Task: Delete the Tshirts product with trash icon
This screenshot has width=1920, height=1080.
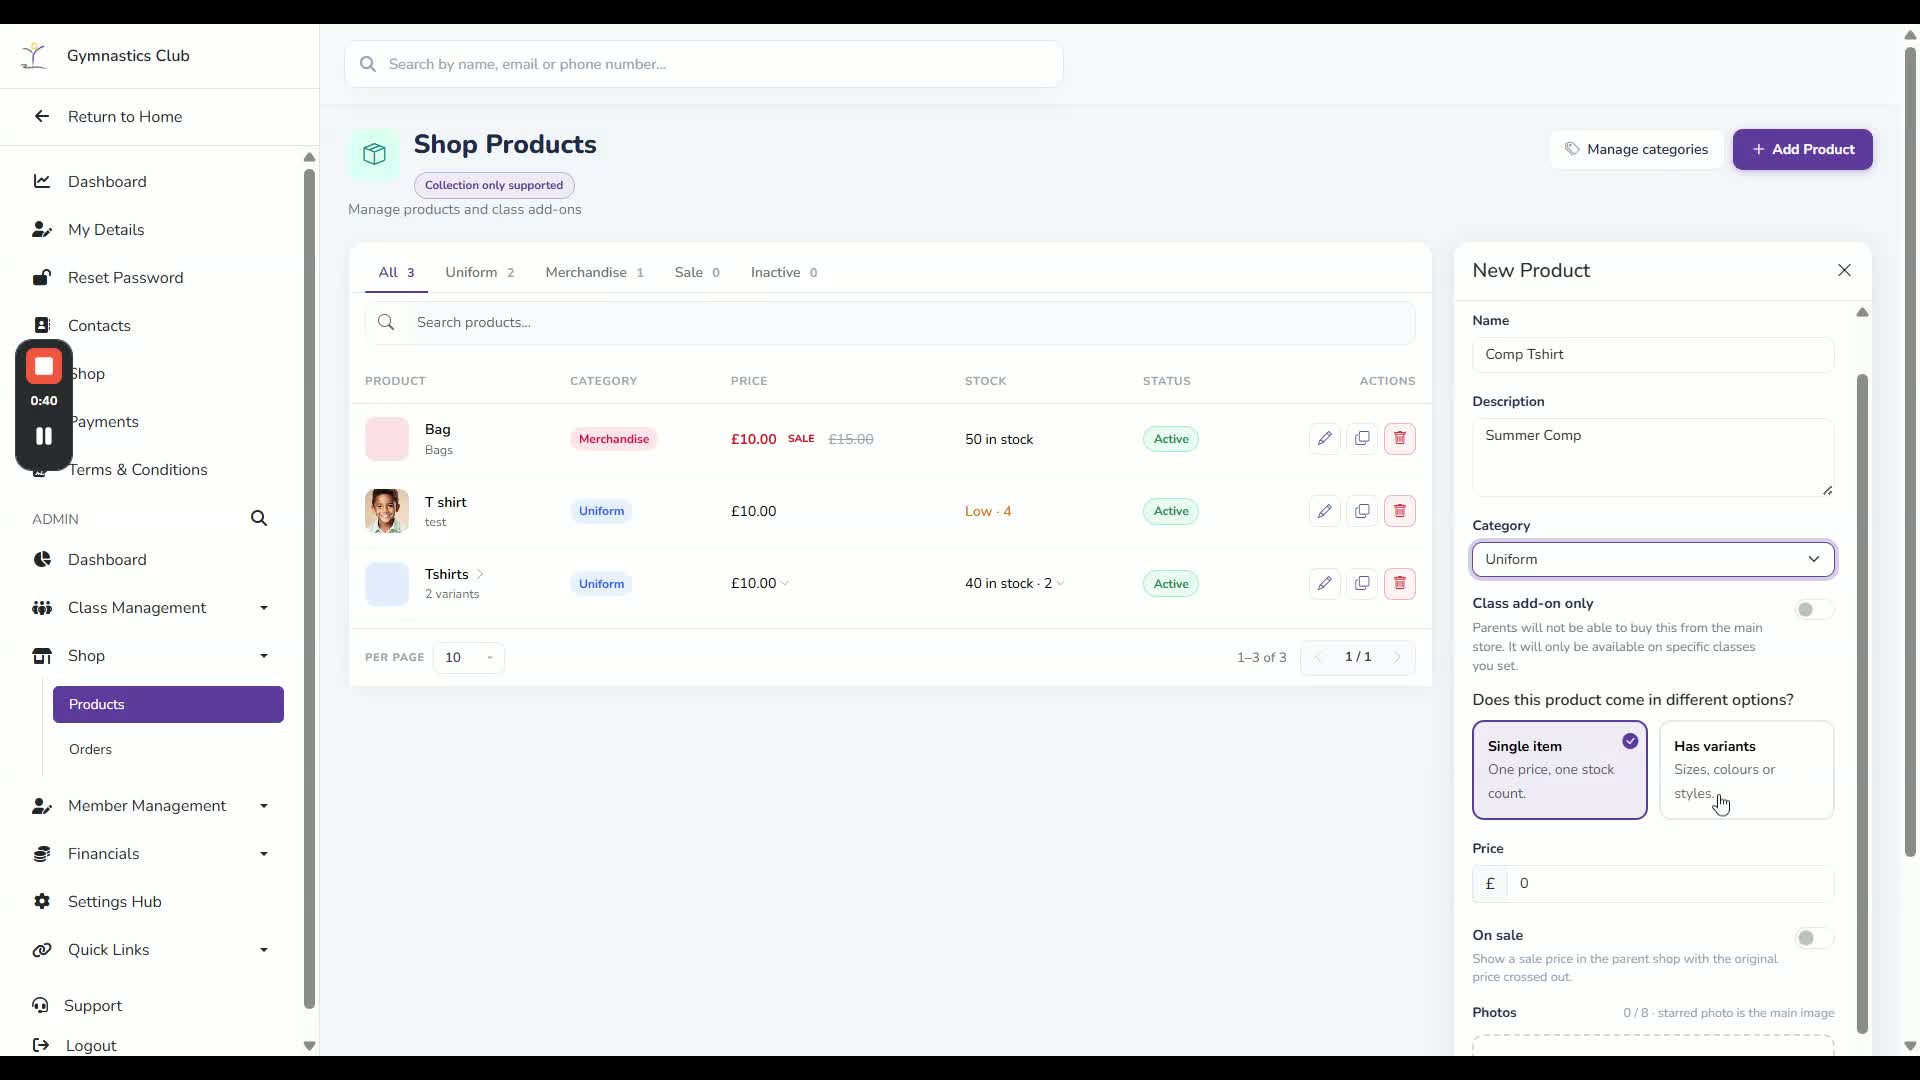Action: (x=1400, y=584)
